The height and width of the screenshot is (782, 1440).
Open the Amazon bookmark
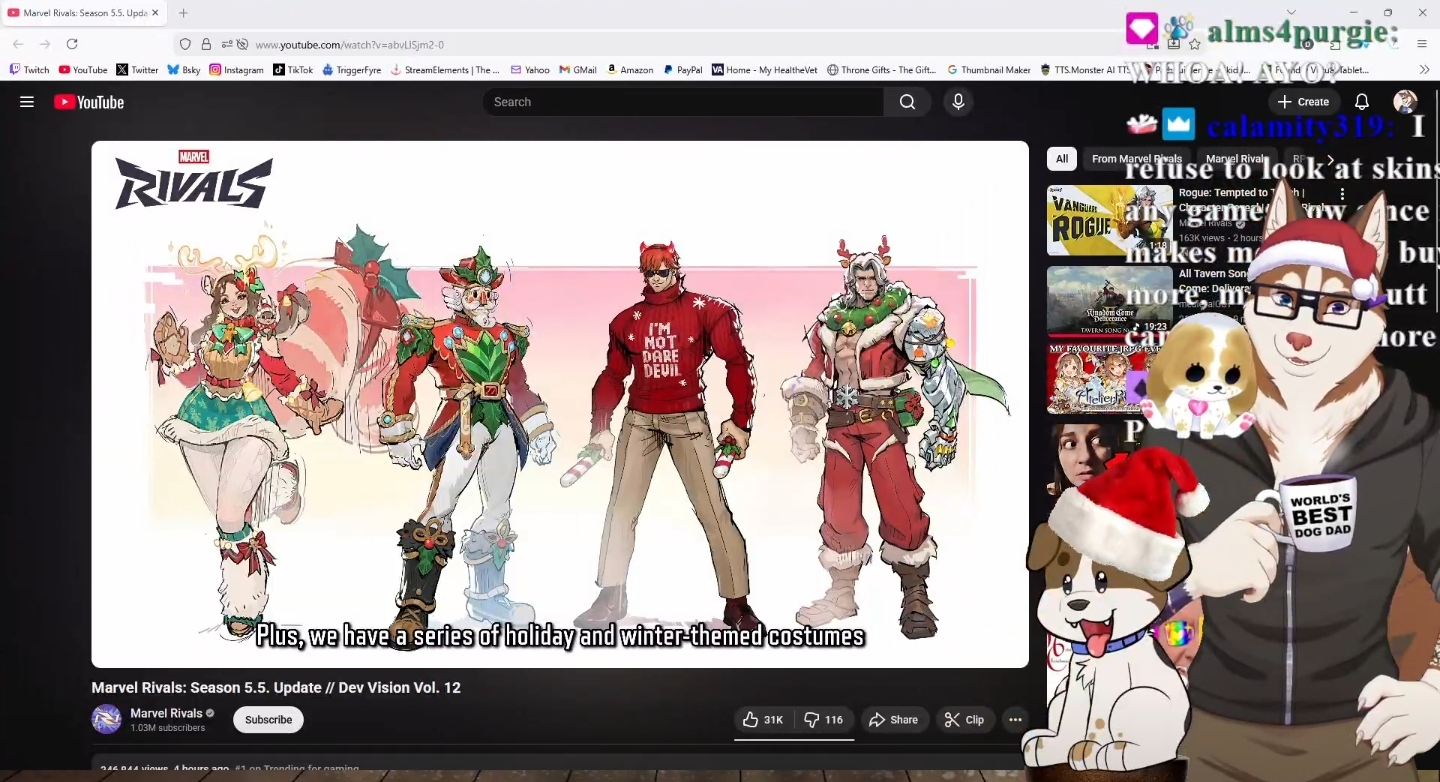630,70
